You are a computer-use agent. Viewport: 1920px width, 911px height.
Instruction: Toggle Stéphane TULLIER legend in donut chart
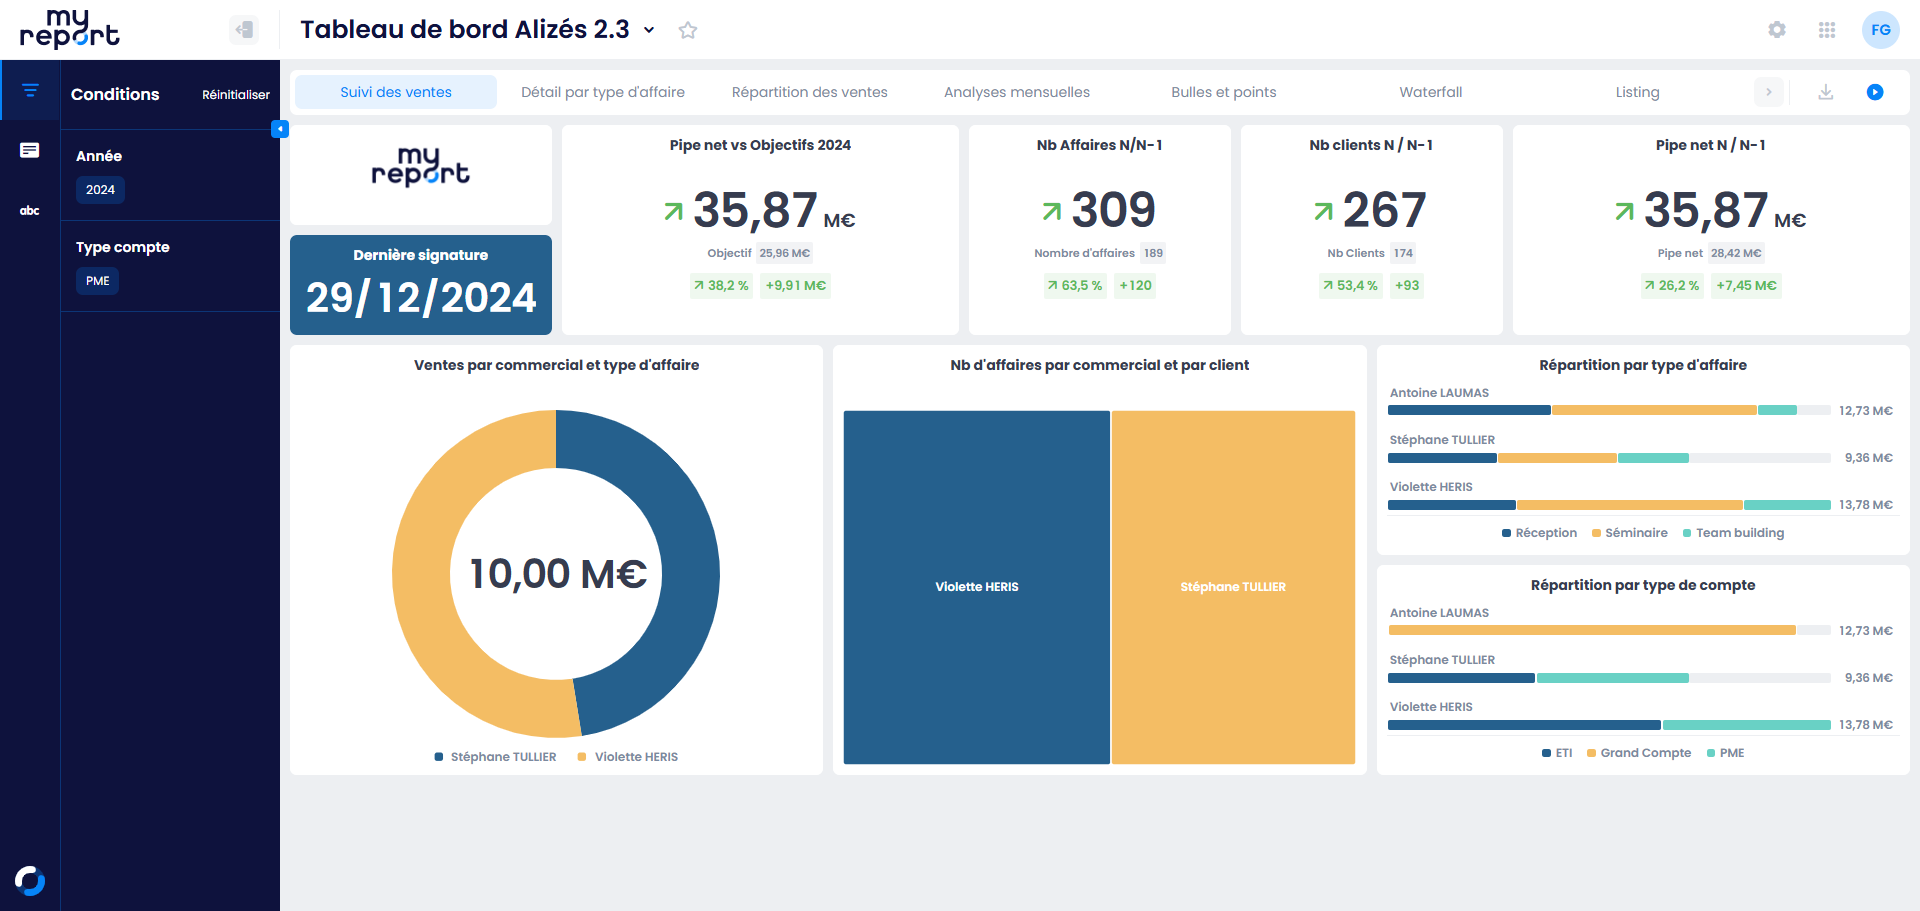(x=495, y=757)
